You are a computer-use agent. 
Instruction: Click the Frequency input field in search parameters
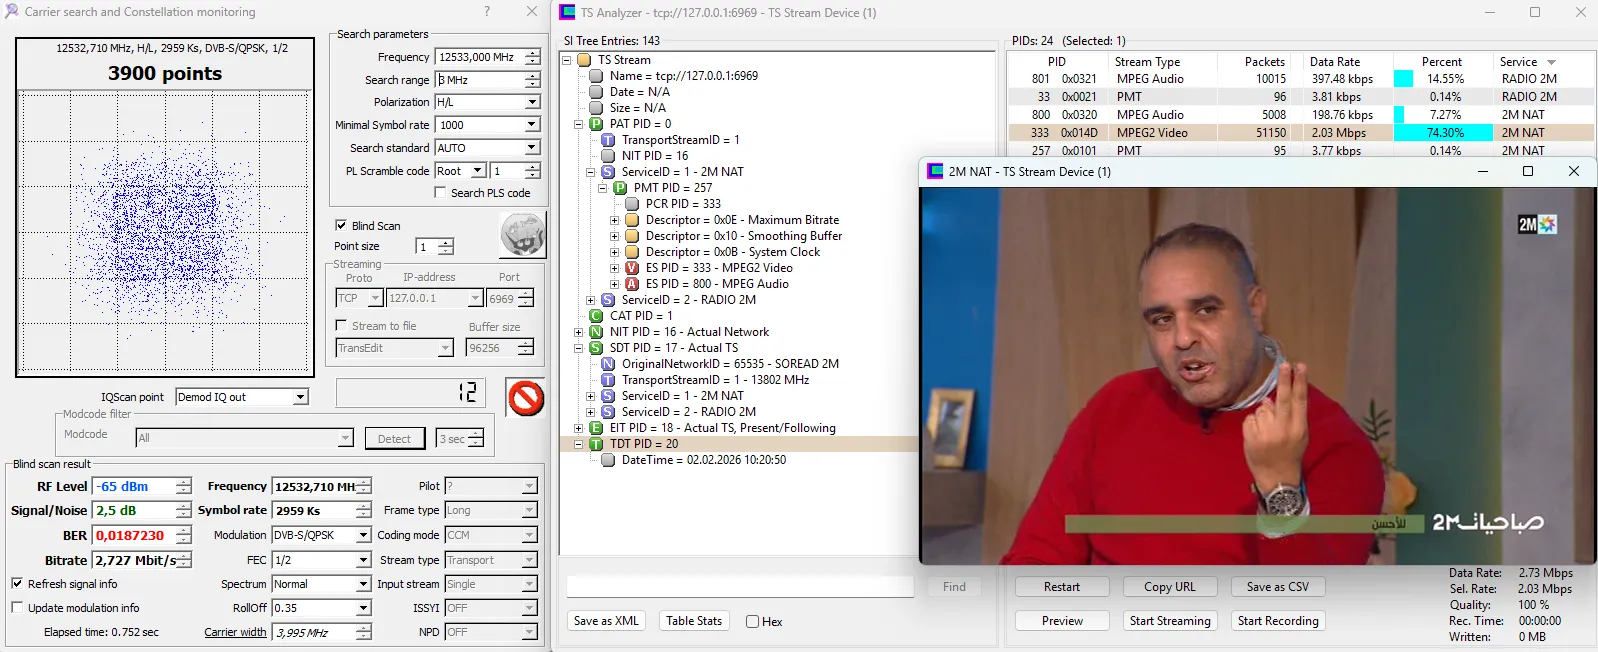pyautogui.click(x=479, y=57)
